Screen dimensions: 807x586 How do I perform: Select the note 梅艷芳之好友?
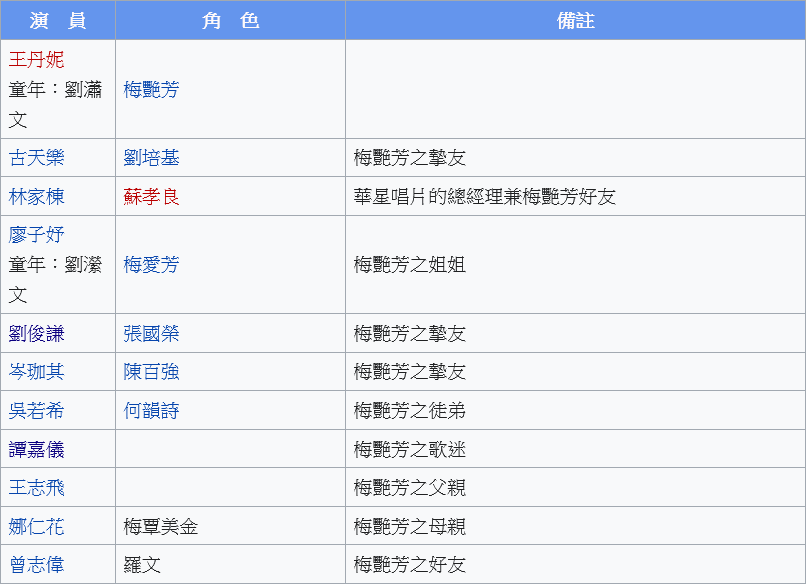pos(410,564)
